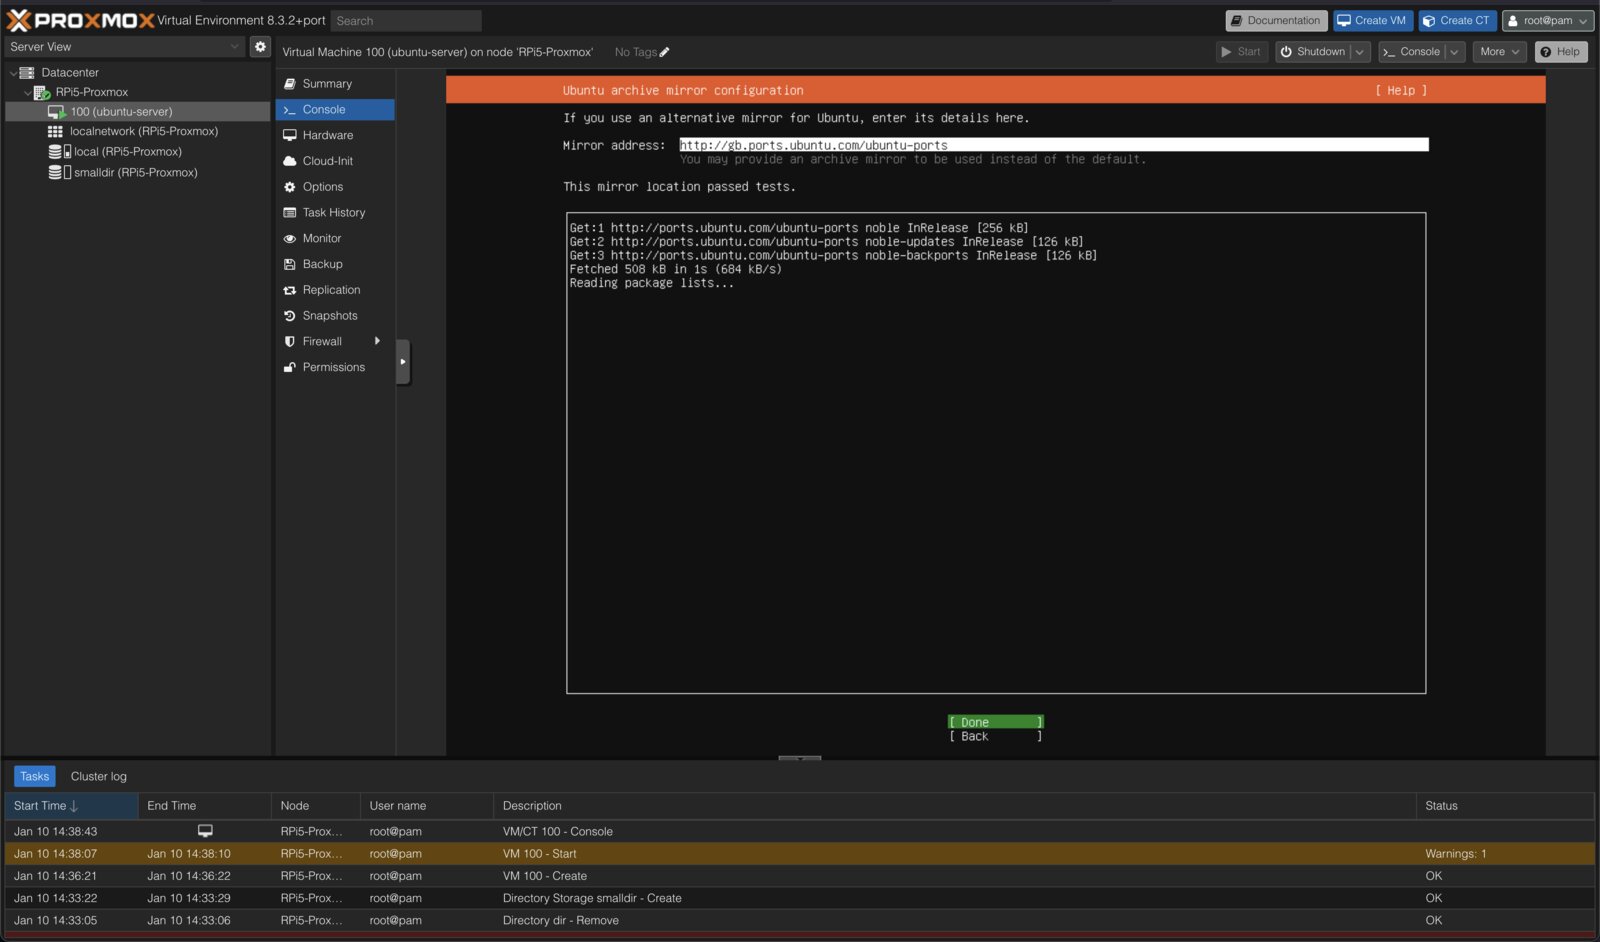Click the local storage database icon

(55, 152)
